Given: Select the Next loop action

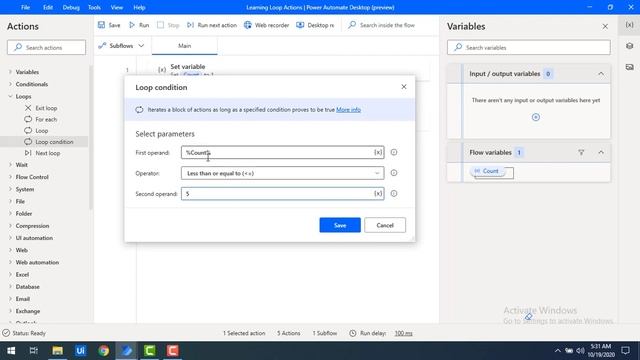Looking at the screenshot, I should [48, 153].
